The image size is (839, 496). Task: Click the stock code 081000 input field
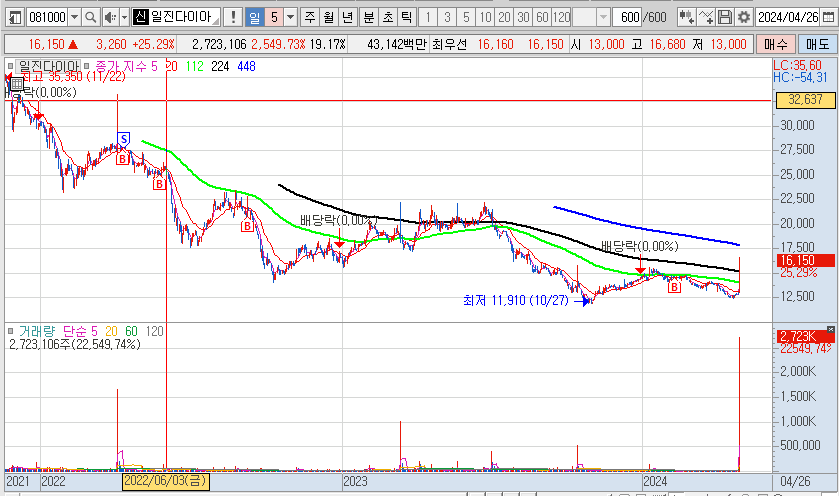(x=47, y=18)
